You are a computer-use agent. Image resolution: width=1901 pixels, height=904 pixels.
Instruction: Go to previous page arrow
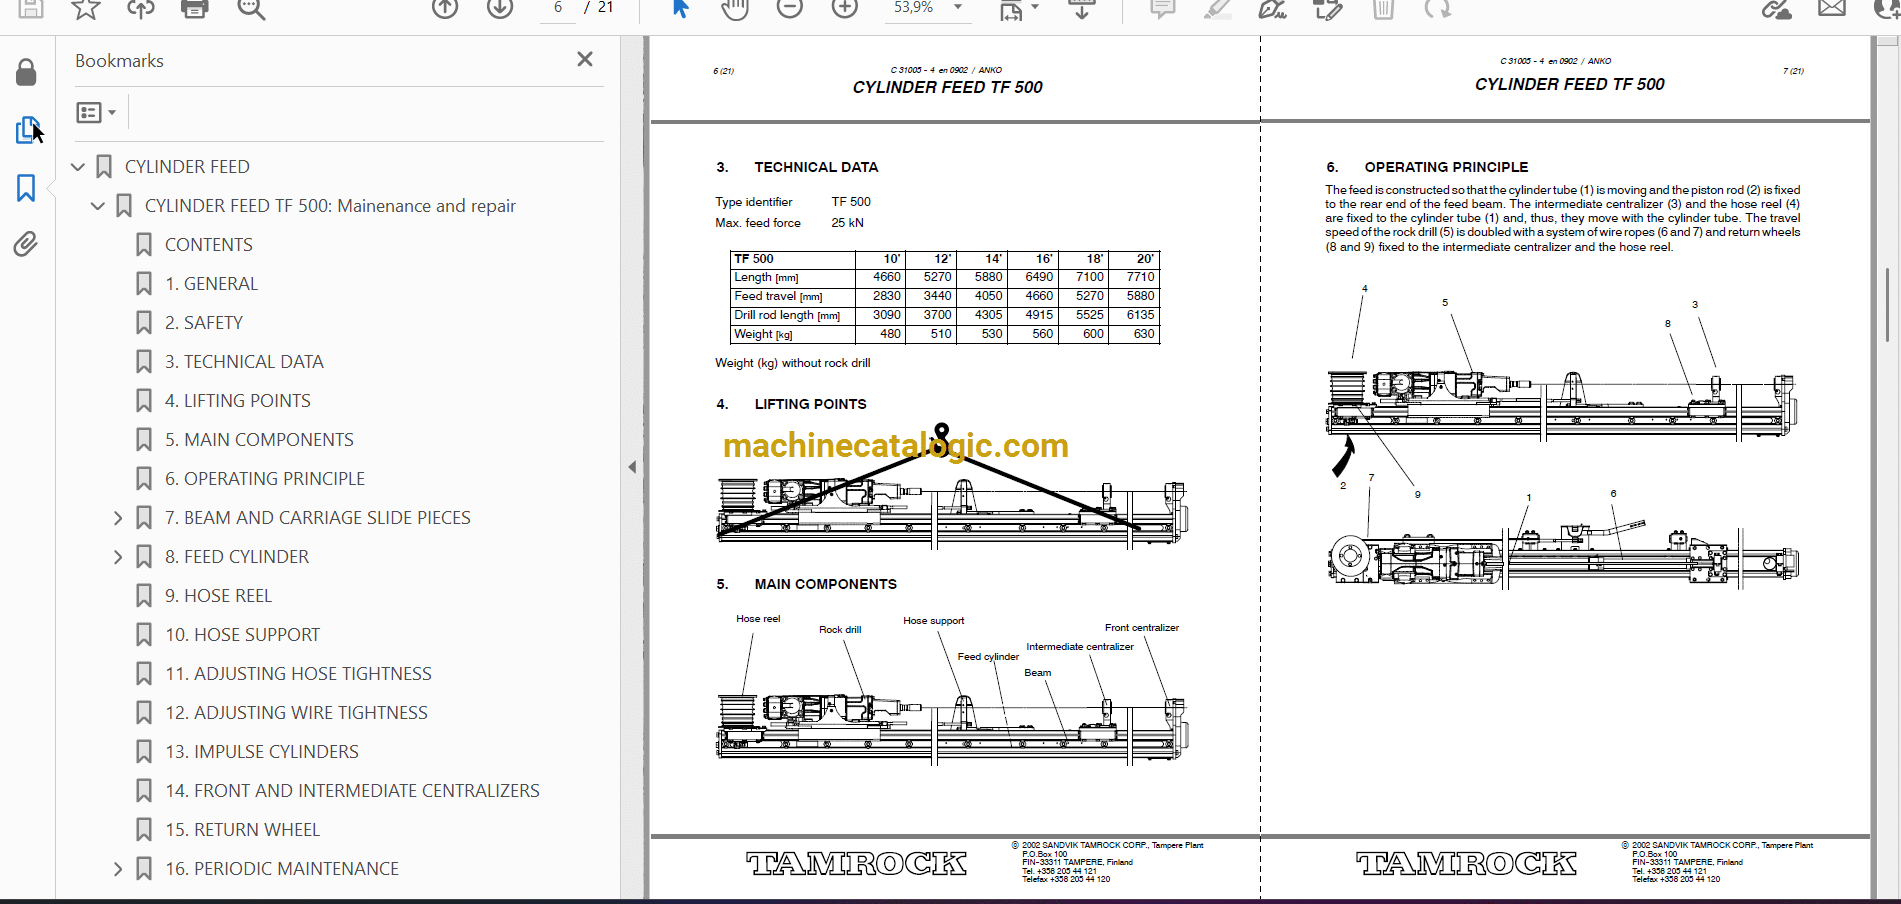click(x=445, y=8)
